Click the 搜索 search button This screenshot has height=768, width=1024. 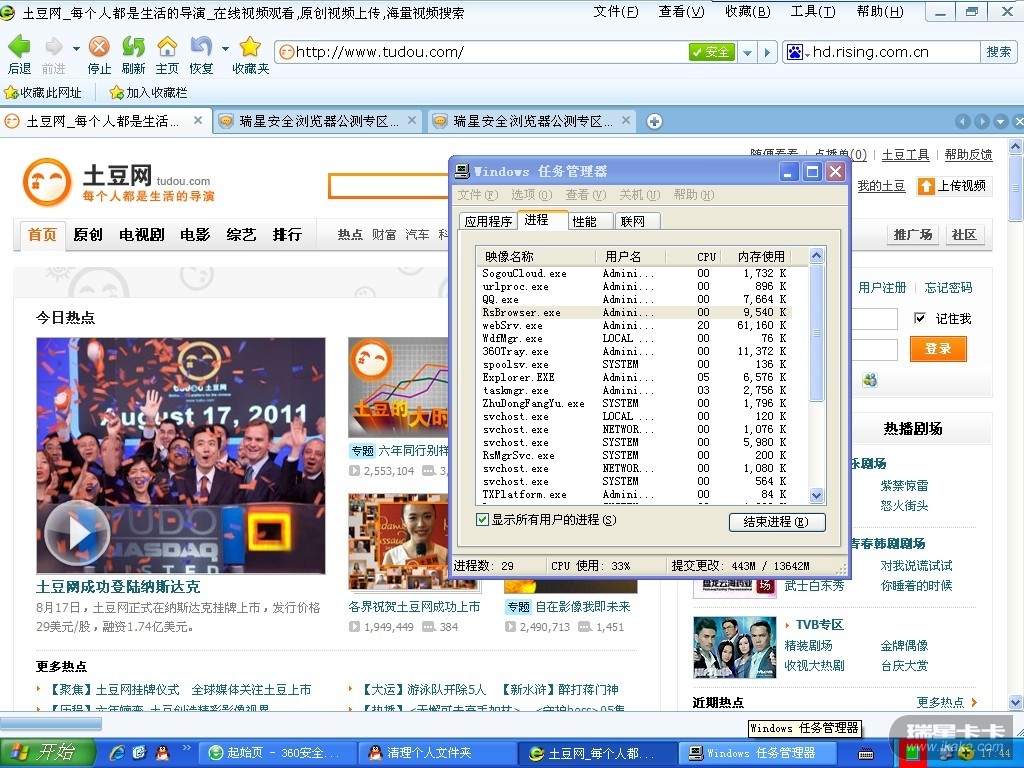point(999,52)
